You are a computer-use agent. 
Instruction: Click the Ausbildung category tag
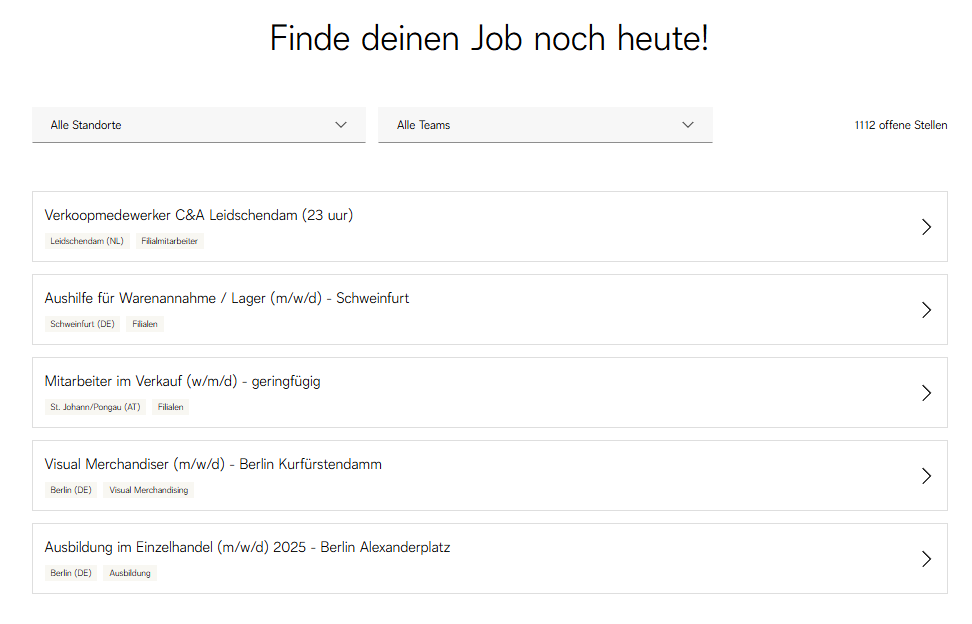(129, 573)
